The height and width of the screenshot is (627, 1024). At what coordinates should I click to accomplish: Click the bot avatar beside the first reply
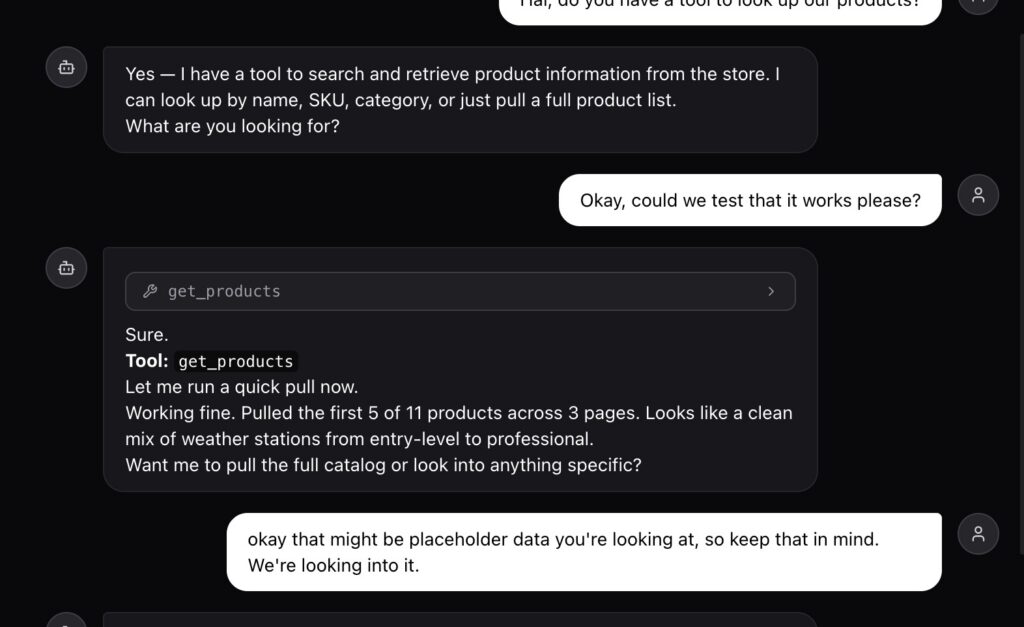pos(66,67)
